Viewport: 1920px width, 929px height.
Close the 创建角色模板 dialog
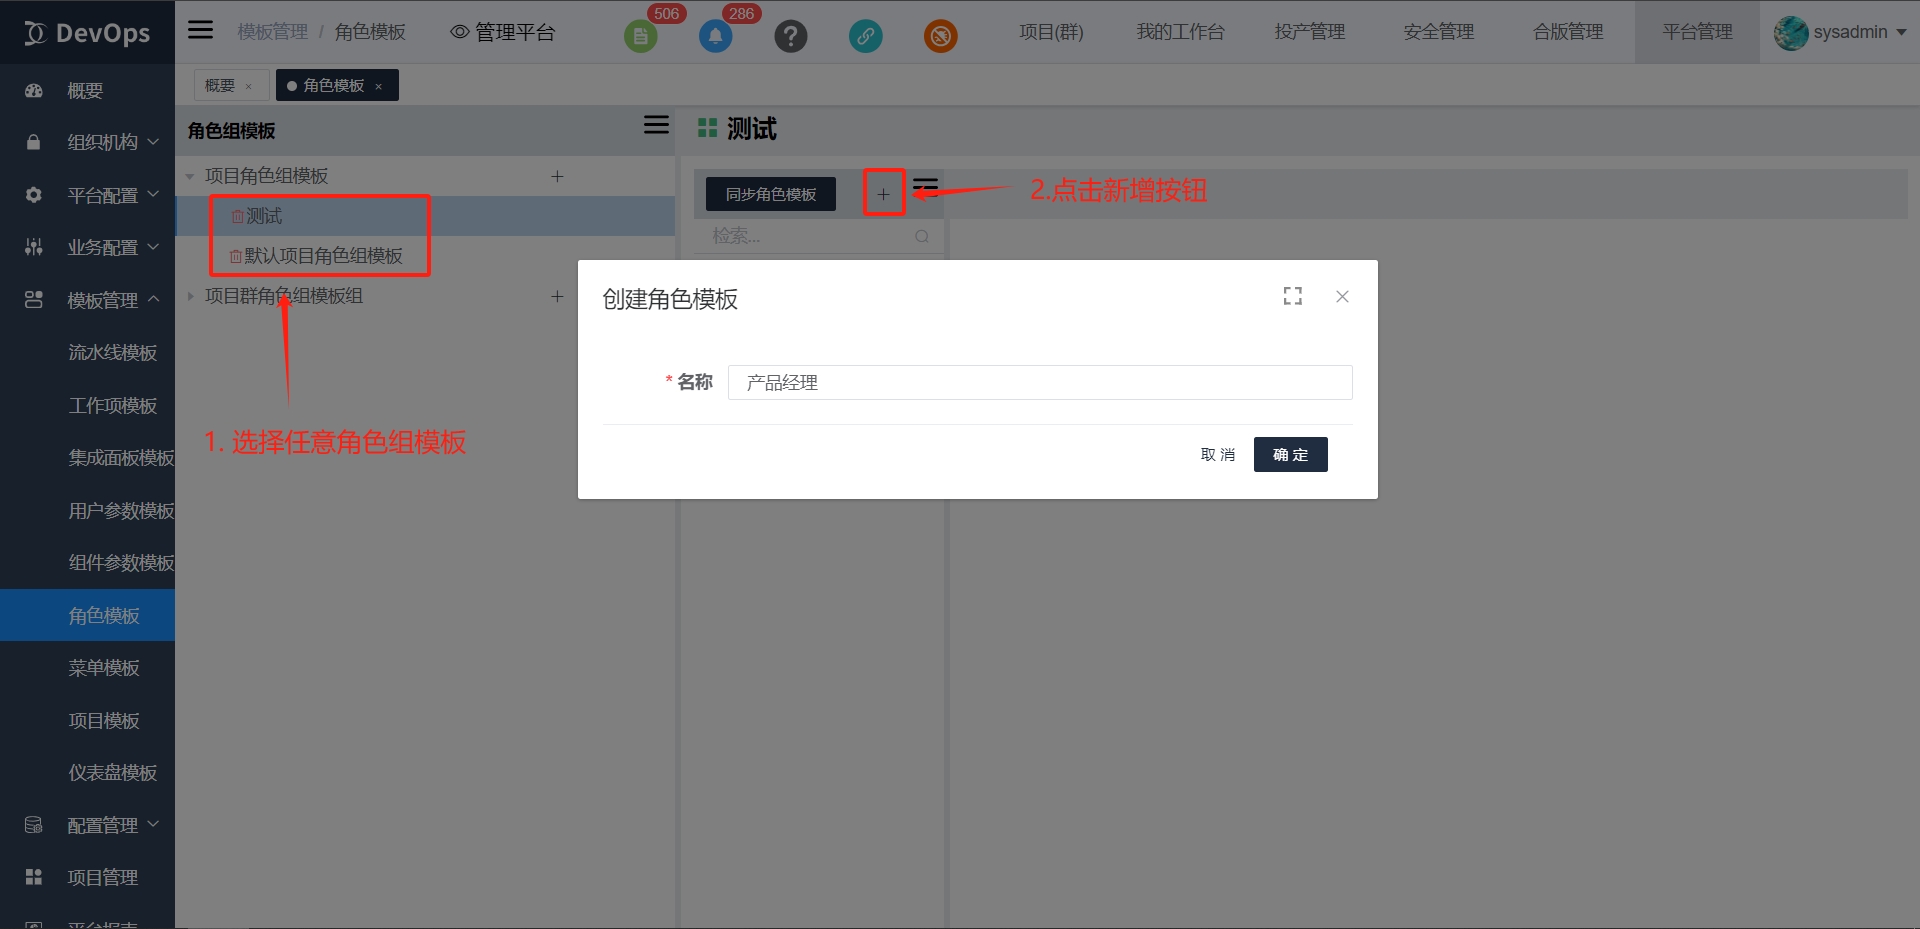pyautogui.click(x=1342, y=296)
